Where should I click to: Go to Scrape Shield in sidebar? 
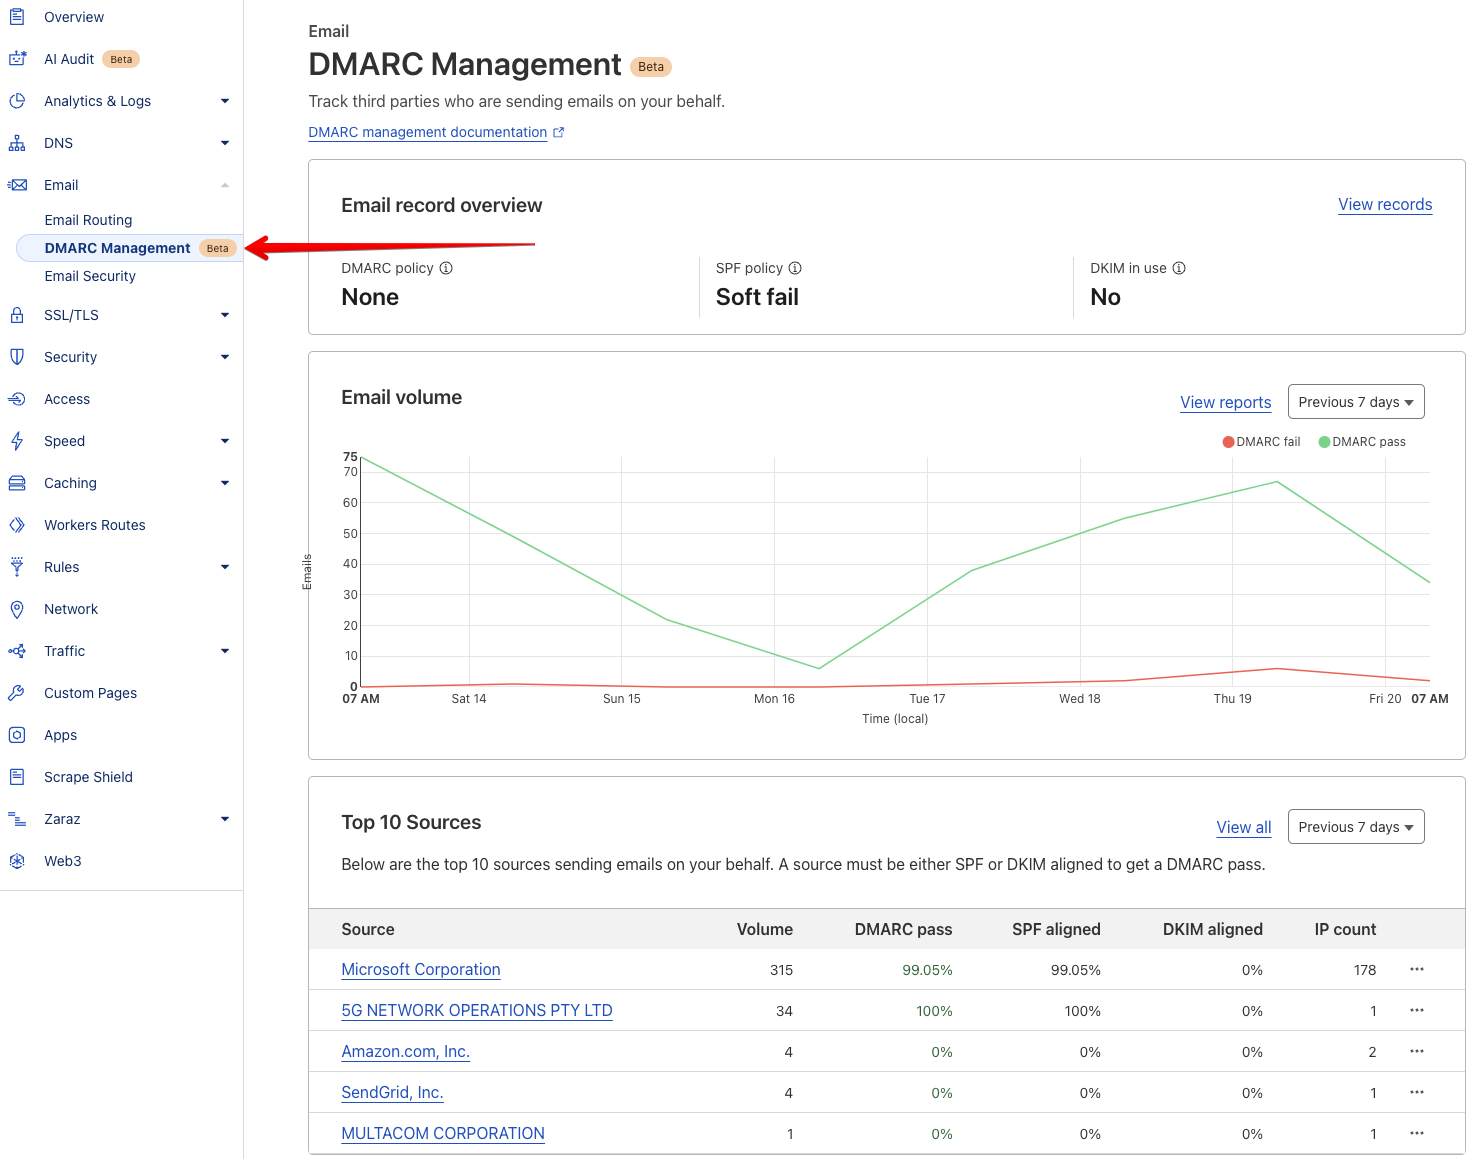[88, 777]
